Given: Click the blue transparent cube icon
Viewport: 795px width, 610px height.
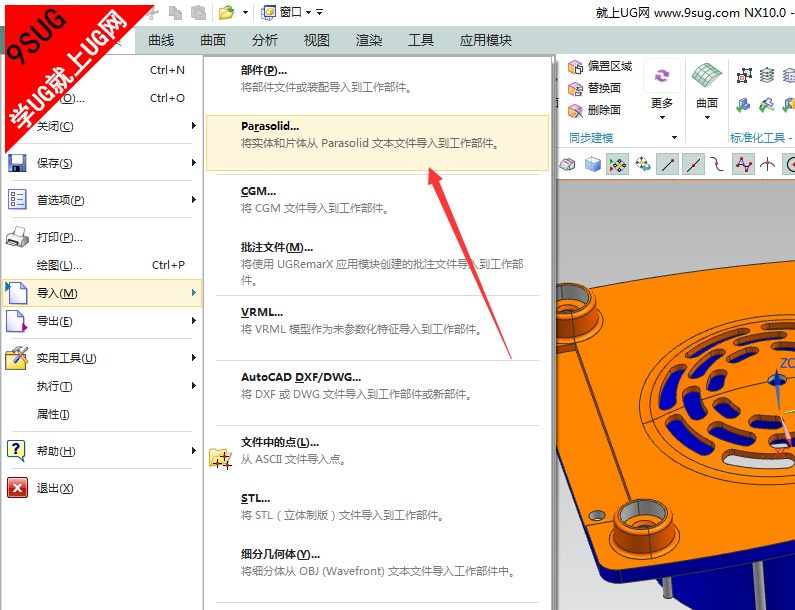Looking at the screenshot, I should point(593,164).
